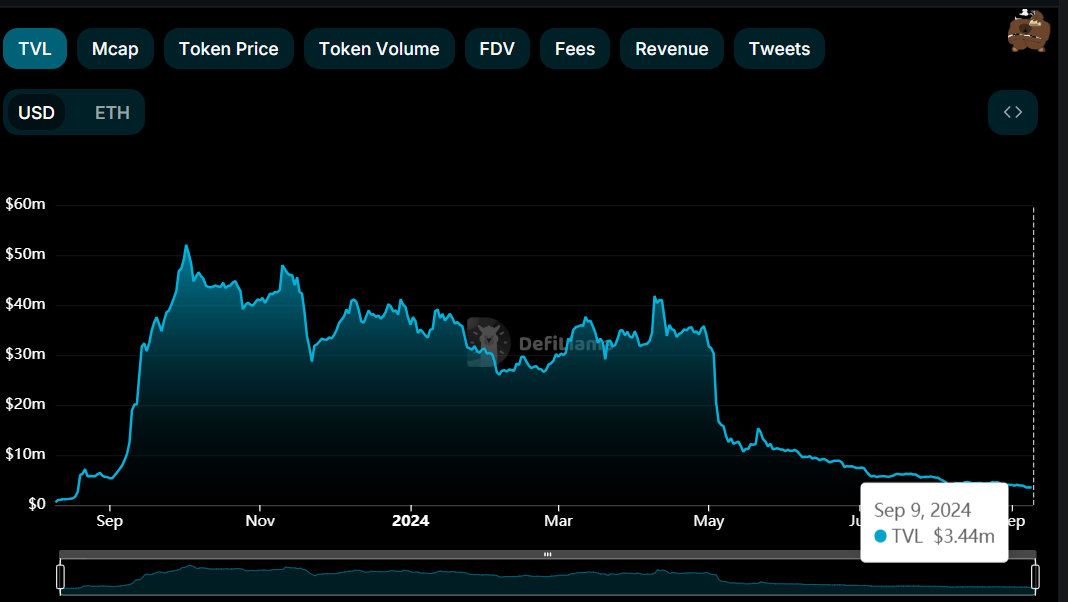Switch currency back to USD

36,112
